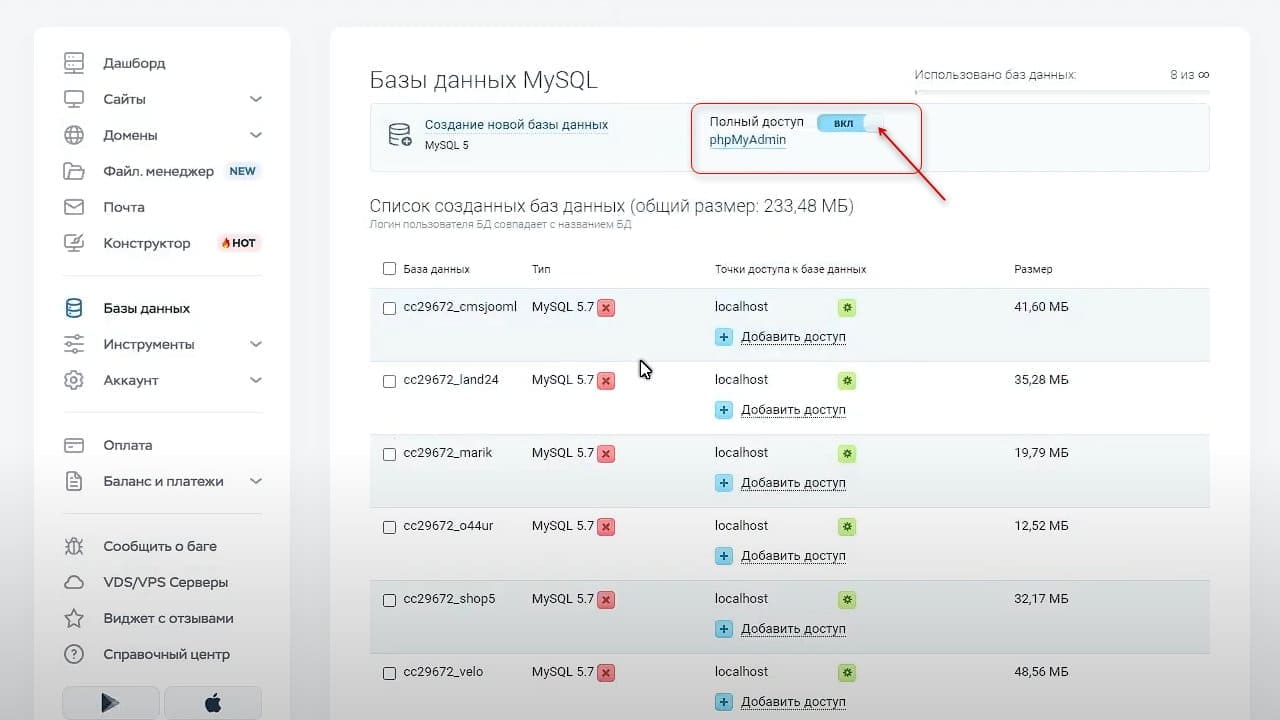Image resolution: width=1280 pixels, height=720 pixels.
Task: Click the databases usage progress bar
Action: [x=1062, y=92]
